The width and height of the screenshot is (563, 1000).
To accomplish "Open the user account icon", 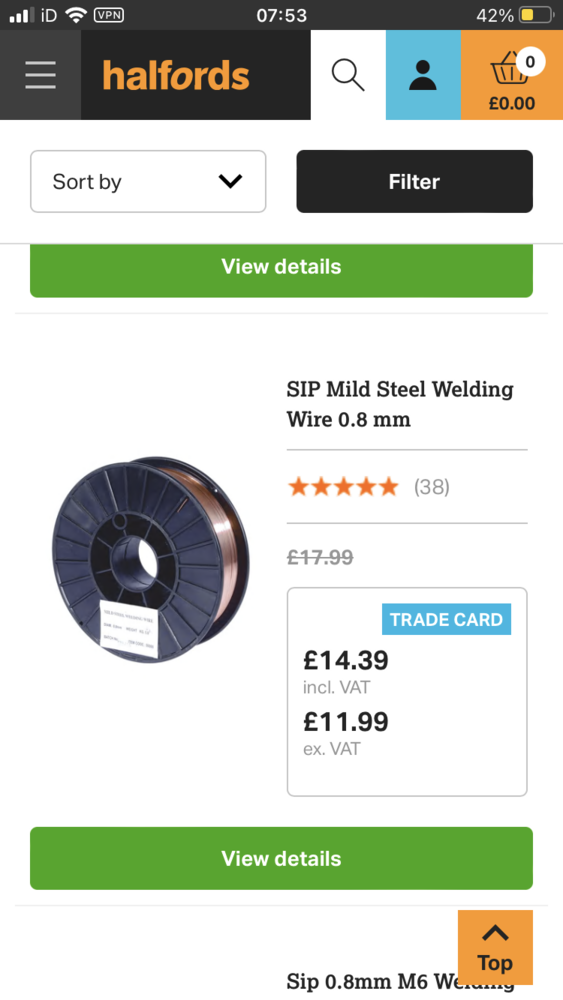I will 423,75.
